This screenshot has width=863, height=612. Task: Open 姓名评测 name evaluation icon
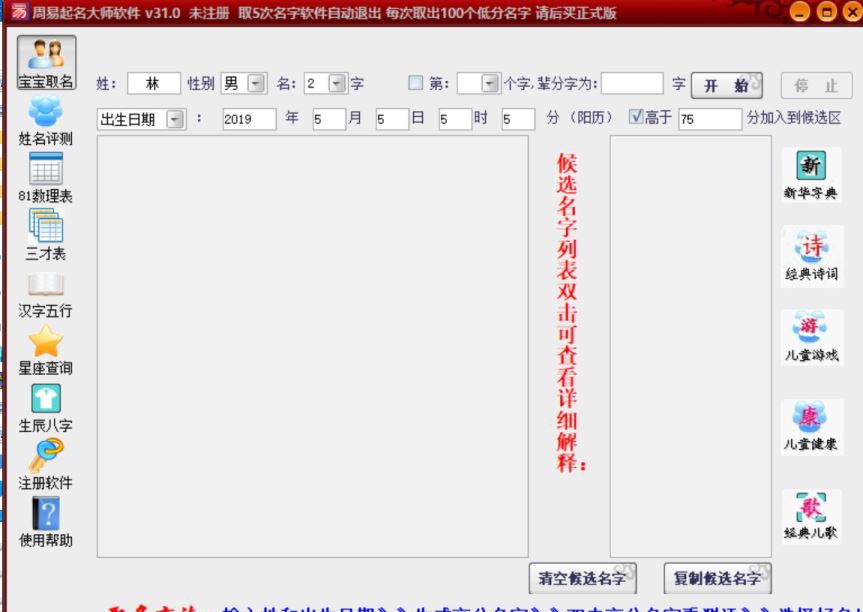[x=46, y=121]
